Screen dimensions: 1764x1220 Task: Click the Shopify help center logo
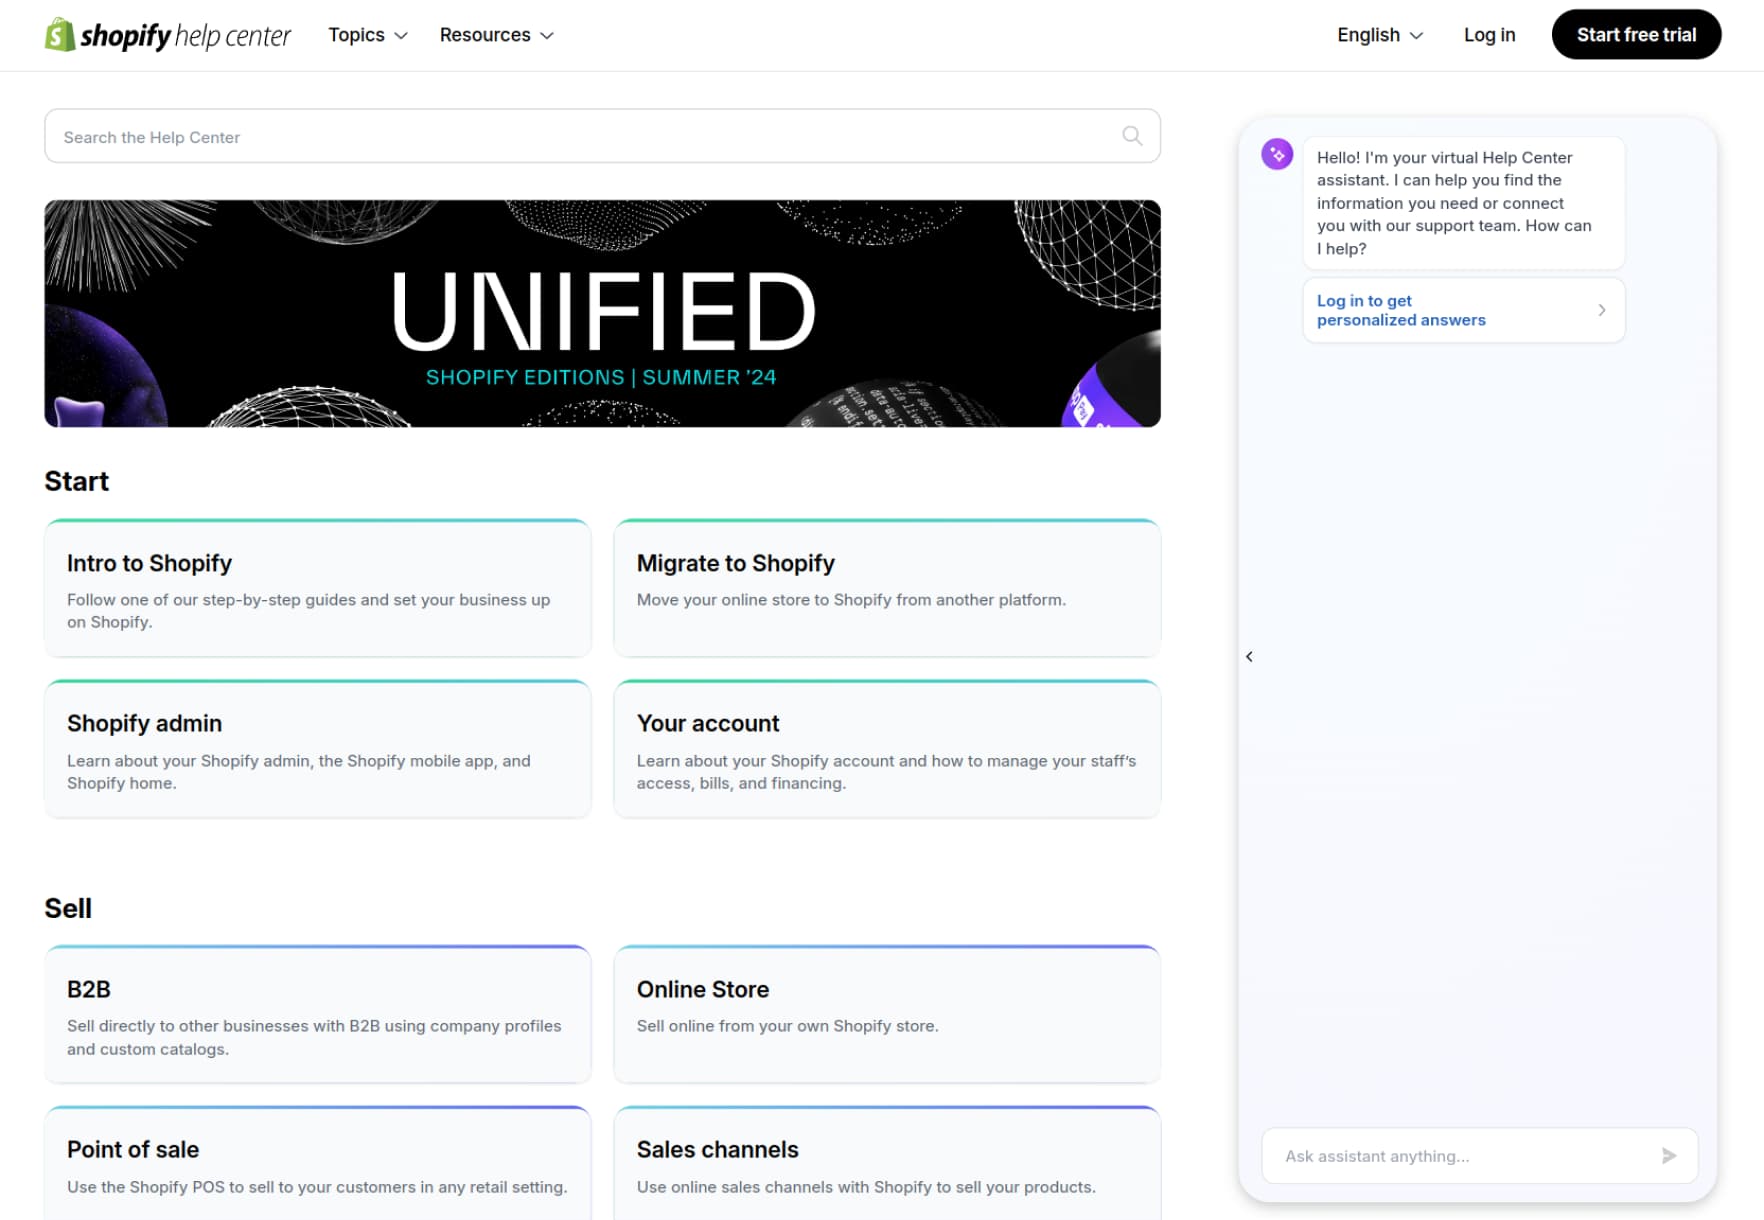coord(168,35)
